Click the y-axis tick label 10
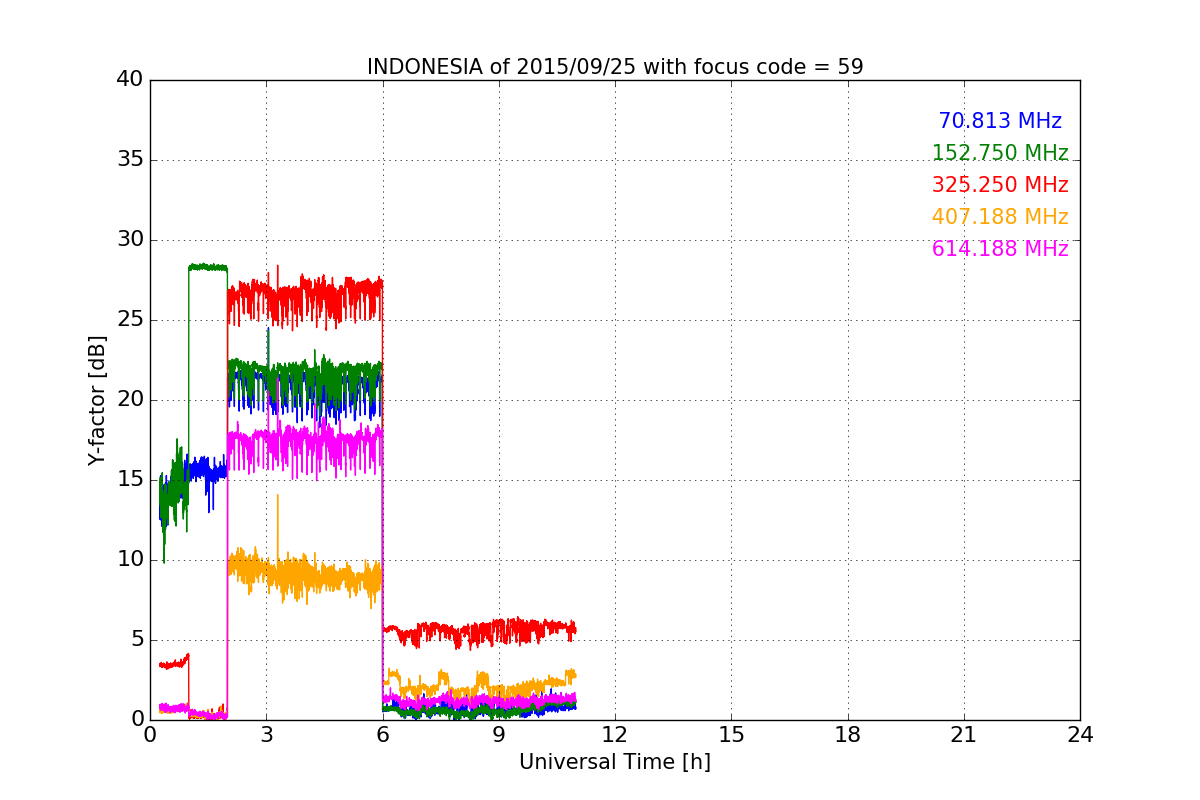The image size is (1200, 800). click(x=130, y=560)
